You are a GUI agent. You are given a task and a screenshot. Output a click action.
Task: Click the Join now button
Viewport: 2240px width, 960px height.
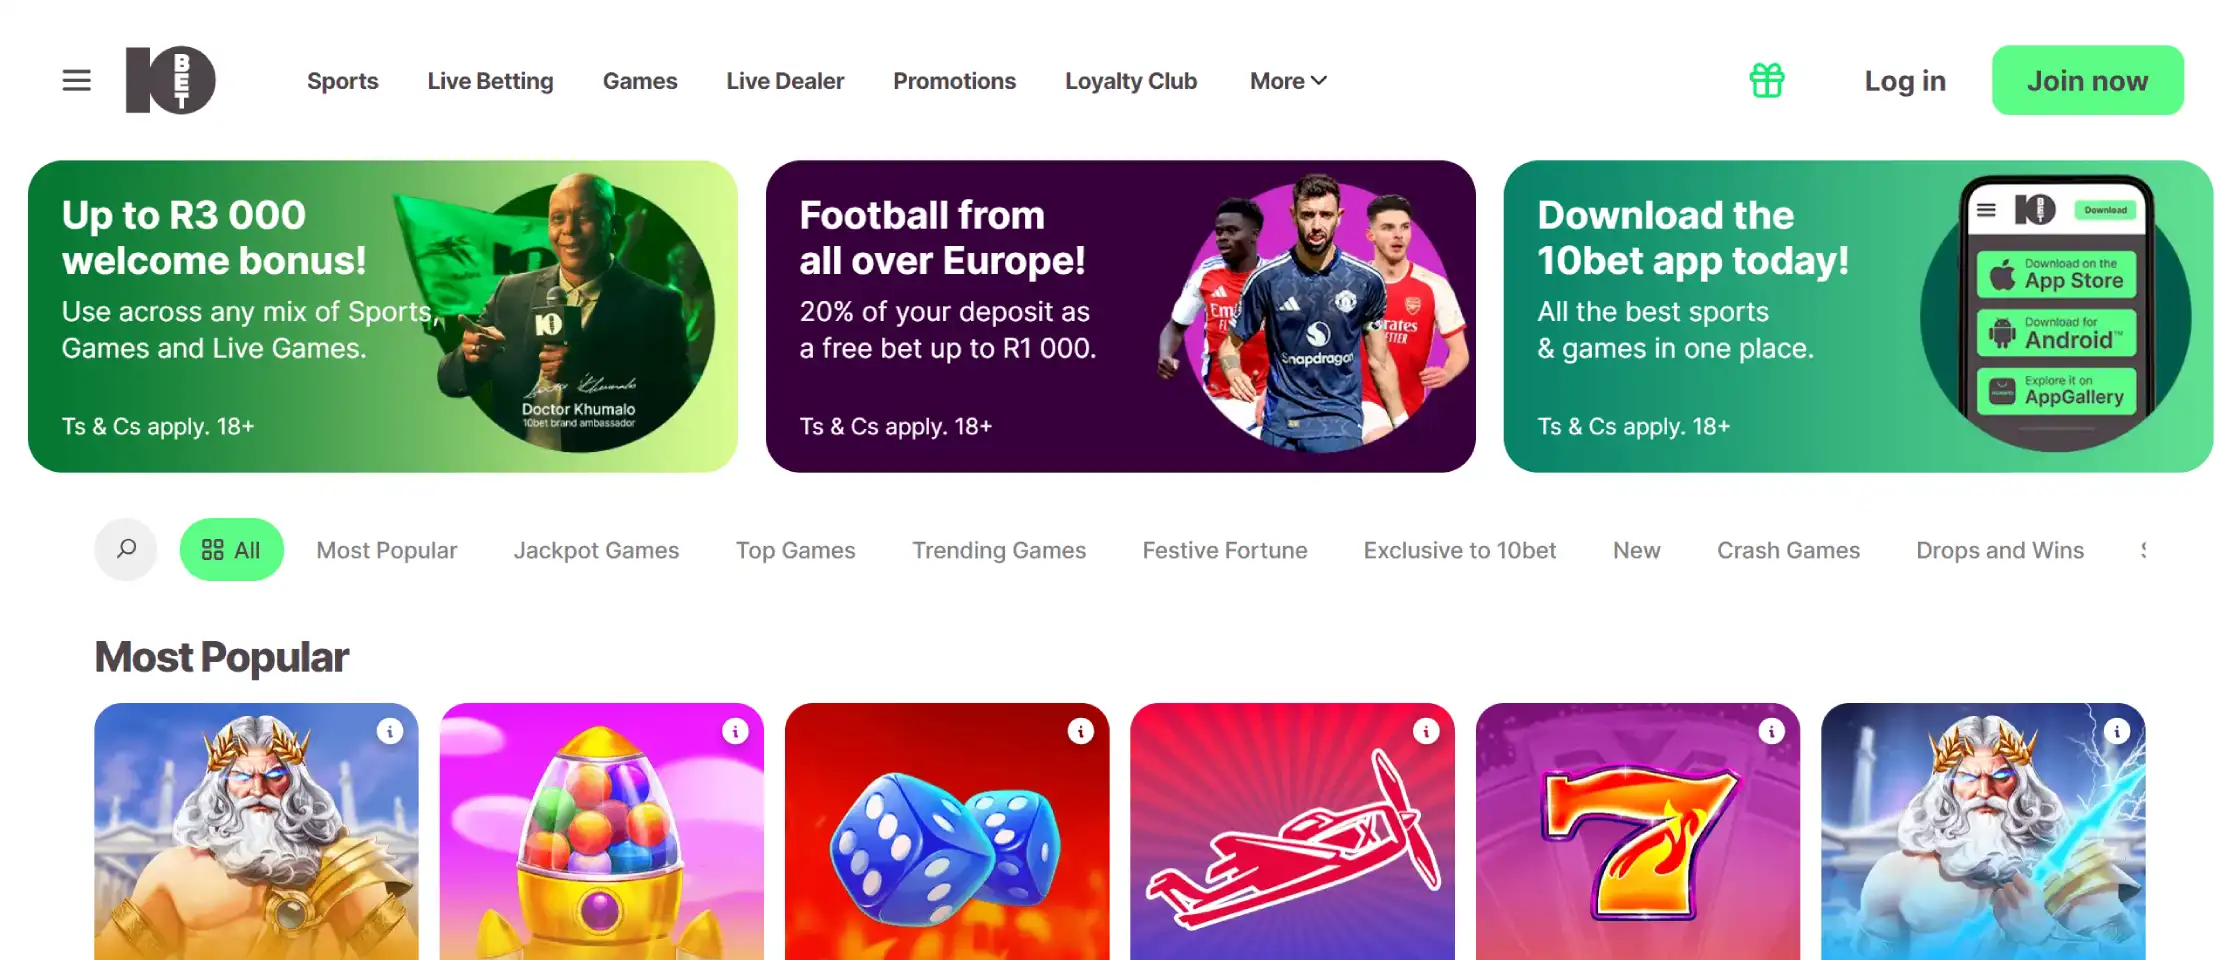click(x=2087, y=80)
